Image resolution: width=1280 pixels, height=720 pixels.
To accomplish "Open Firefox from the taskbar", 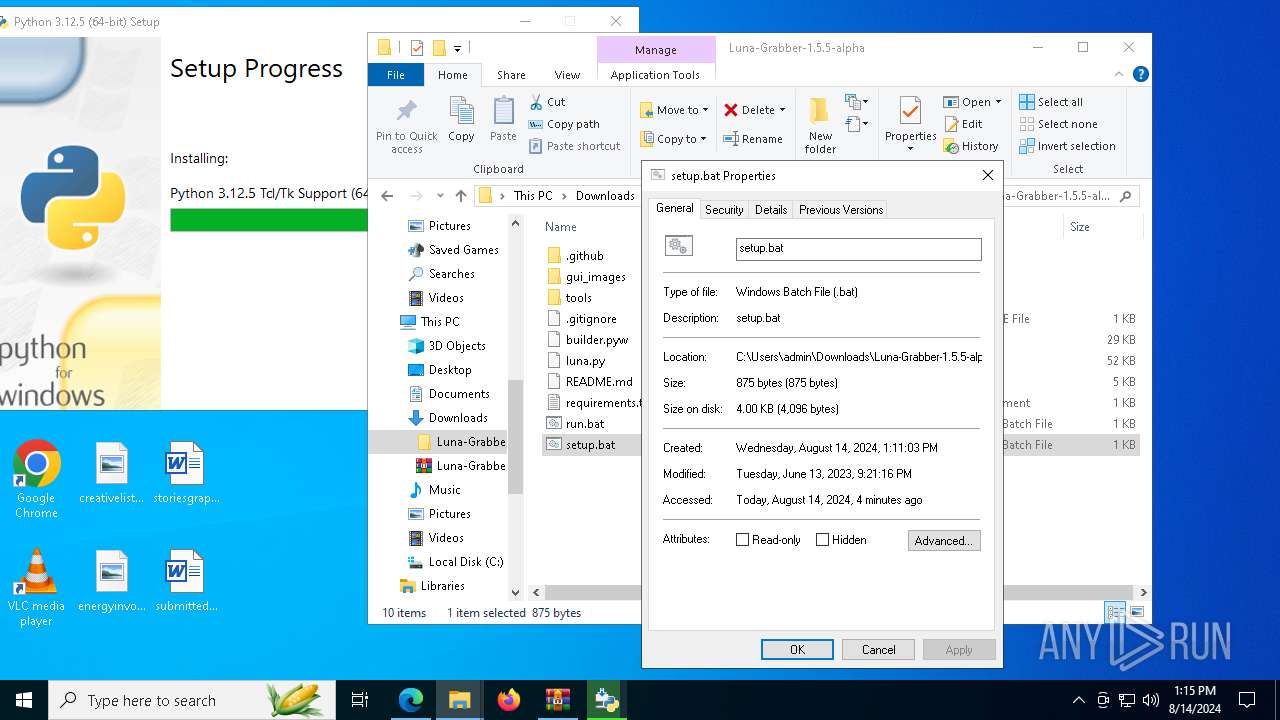I will pyautogui.click(x=509, y=700).
